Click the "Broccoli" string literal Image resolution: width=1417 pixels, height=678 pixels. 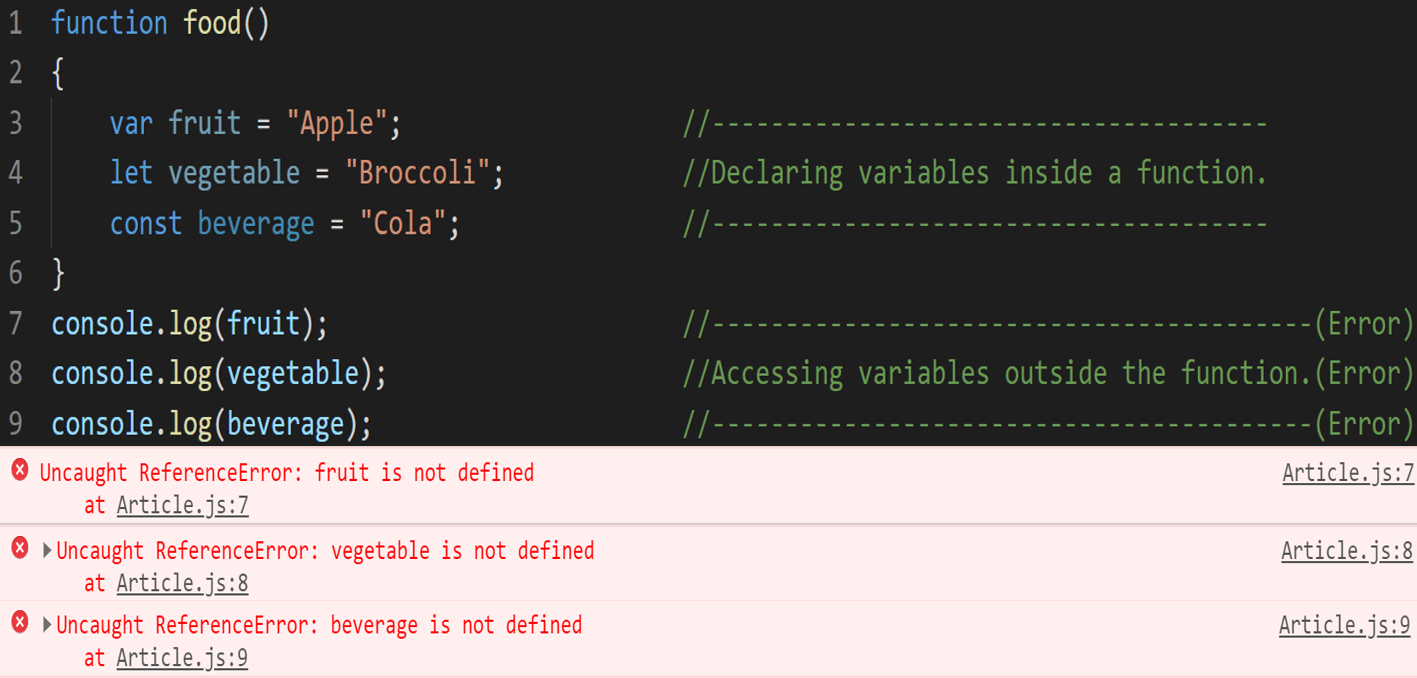point(417,173)
